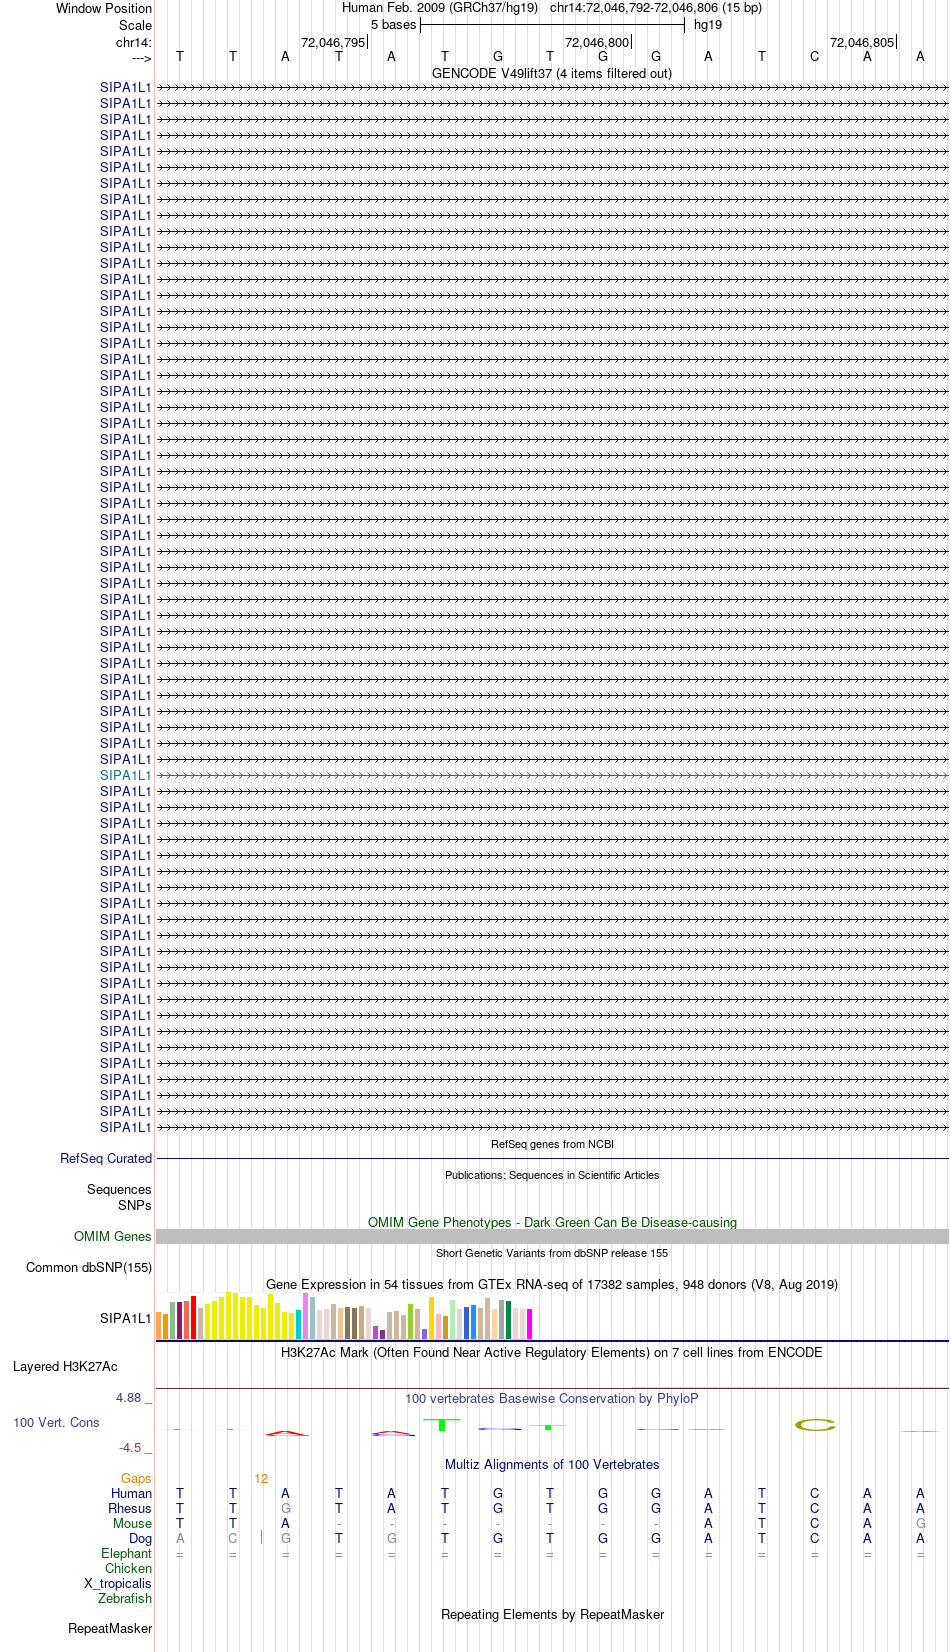
Task: Open the RefSeq Curated track label
Action: [106, 1158]
